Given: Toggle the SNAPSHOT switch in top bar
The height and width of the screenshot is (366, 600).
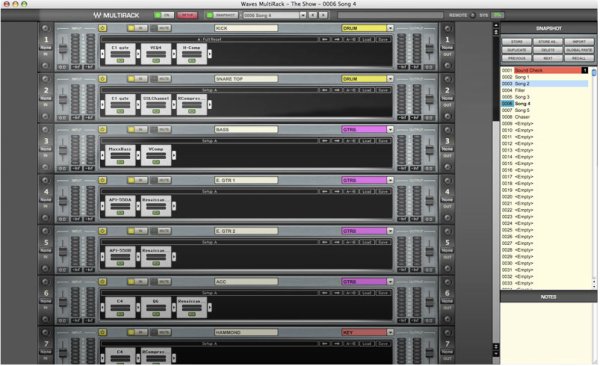Looking at the screenshot, I should pyautogui.click(x=222, y=15).
